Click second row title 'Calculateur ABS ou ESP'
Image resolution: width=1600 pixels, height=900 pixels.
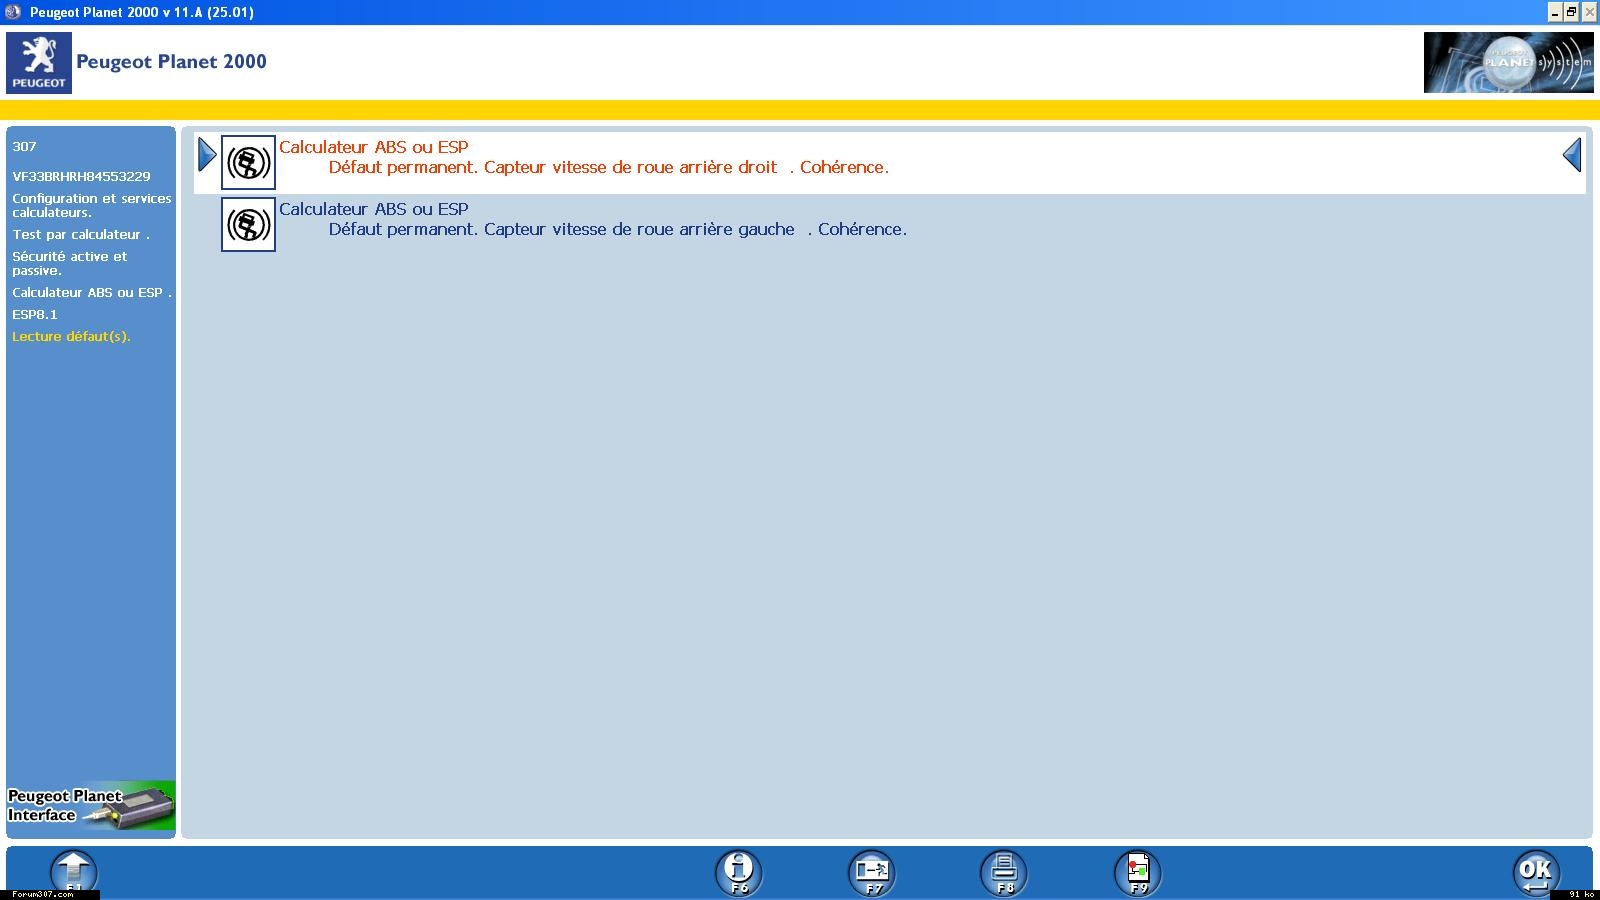click(x=374, y=209)
